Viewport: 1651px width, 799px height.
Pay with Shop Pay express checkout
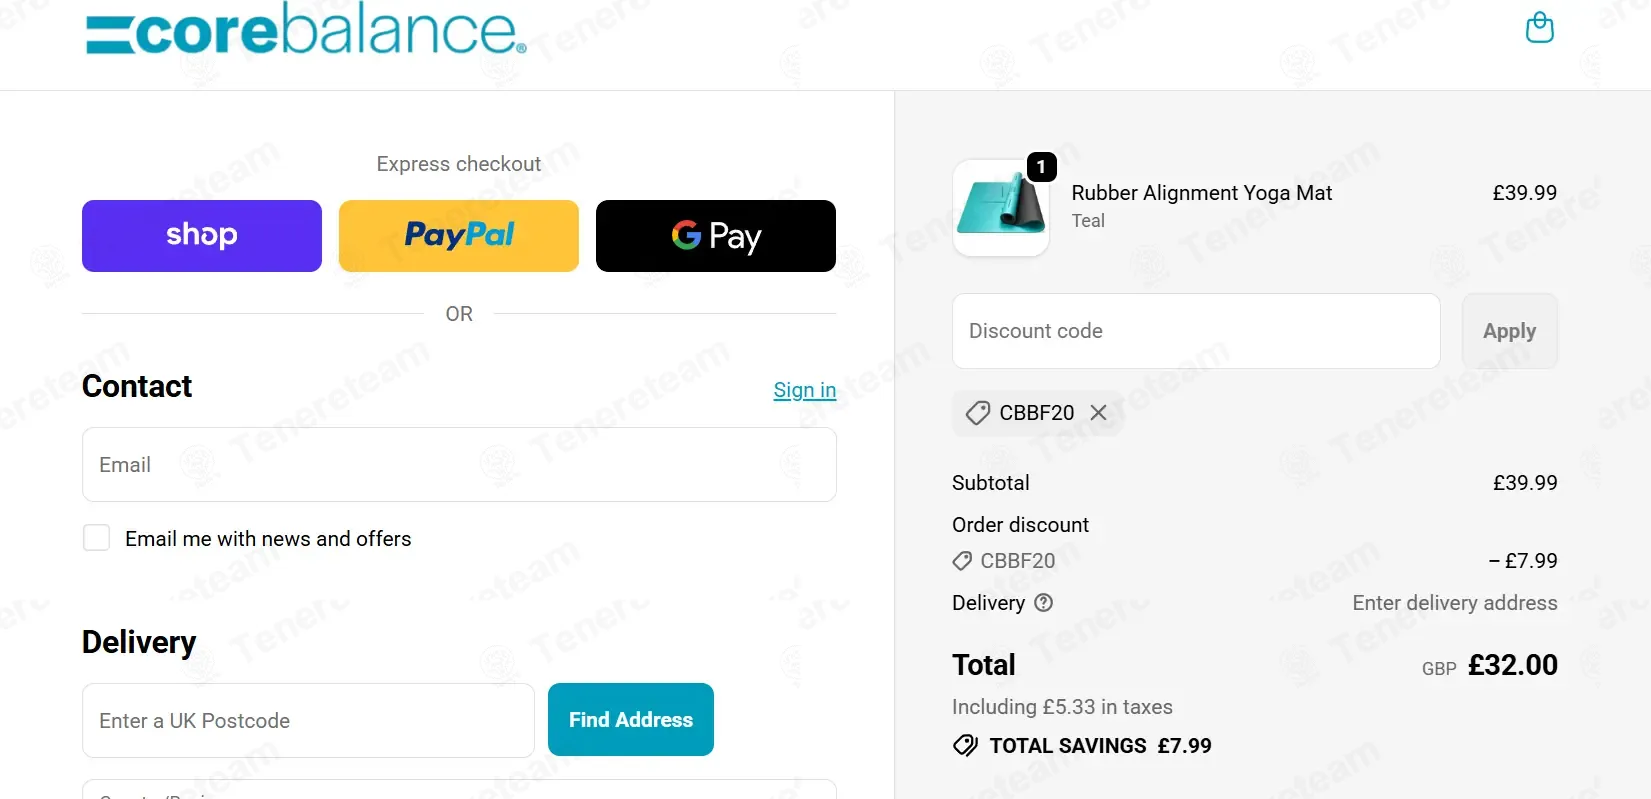click(202, 236)
